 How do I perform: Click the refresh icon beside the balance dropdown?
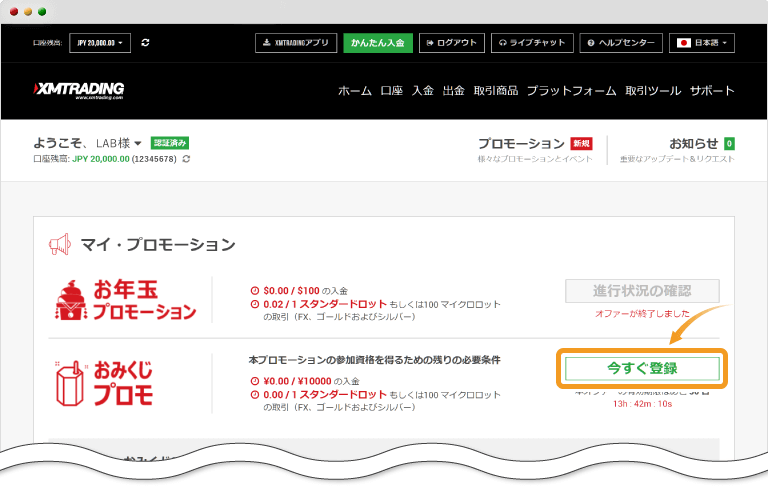click(x=145, y=43)
